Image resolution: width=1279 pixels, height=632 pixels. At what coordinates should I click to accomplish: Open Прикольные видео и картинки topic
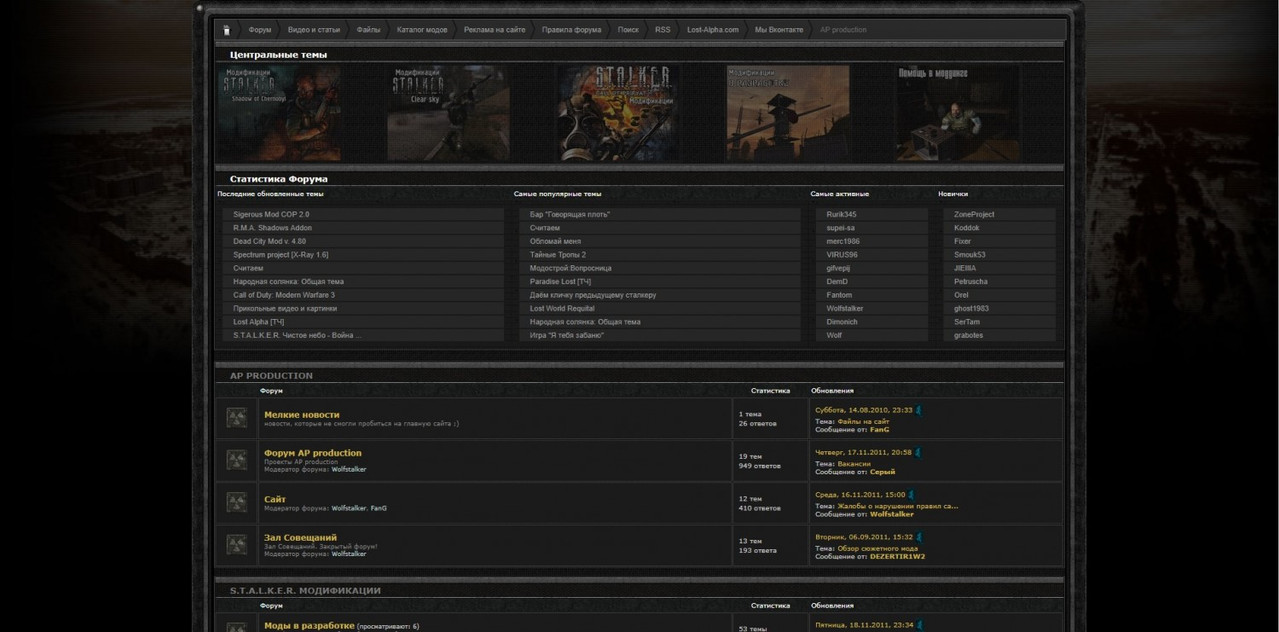(x=285, y=309)
